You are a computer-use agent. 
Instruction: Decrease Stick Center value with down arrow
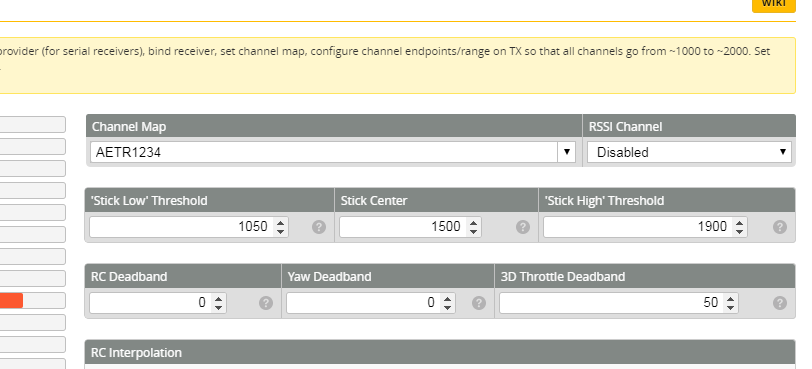click(473, 232)
